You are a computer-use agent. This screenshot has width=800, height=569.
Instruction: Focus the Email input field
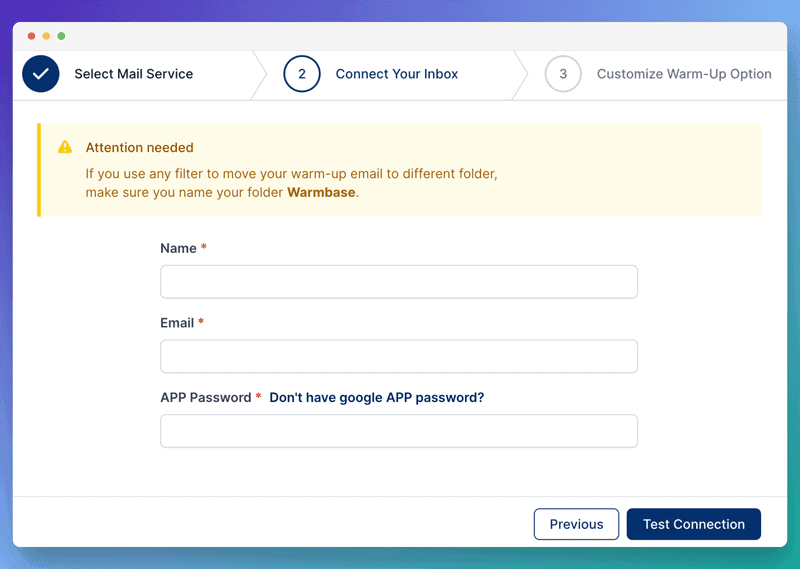399,356
